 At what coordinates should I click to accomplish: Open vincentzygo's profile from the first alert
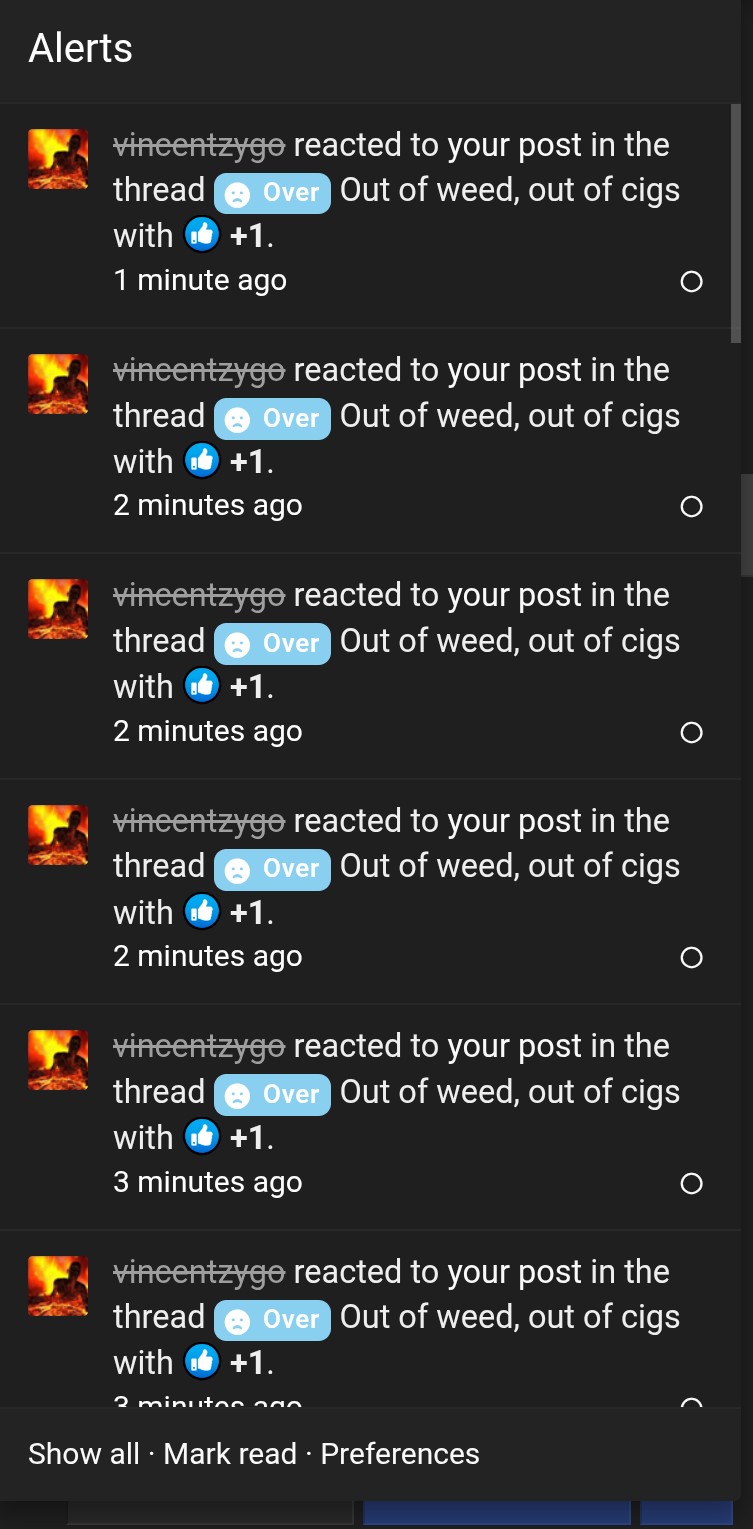click(x=199, y=145)
